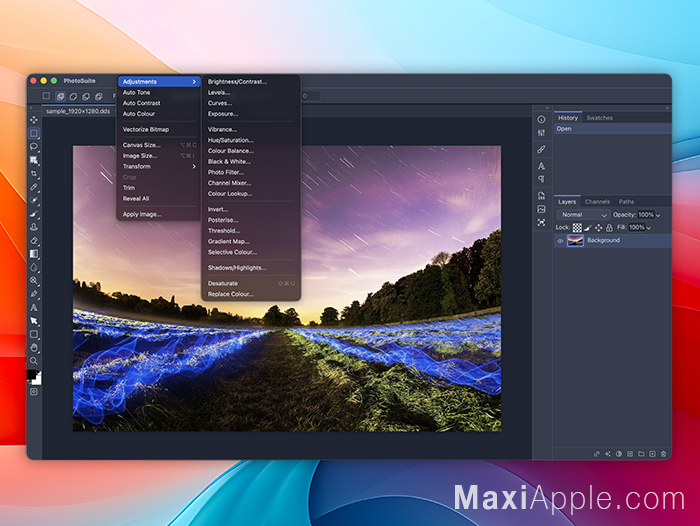
Task: Click the new adjustment layer half-circle icon
Action: tap(619, 454)
